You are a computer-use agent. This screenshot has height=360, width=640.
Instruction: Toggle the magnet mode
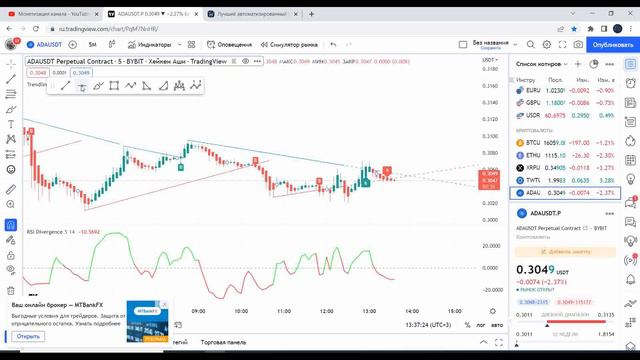[x=11, y=224]
